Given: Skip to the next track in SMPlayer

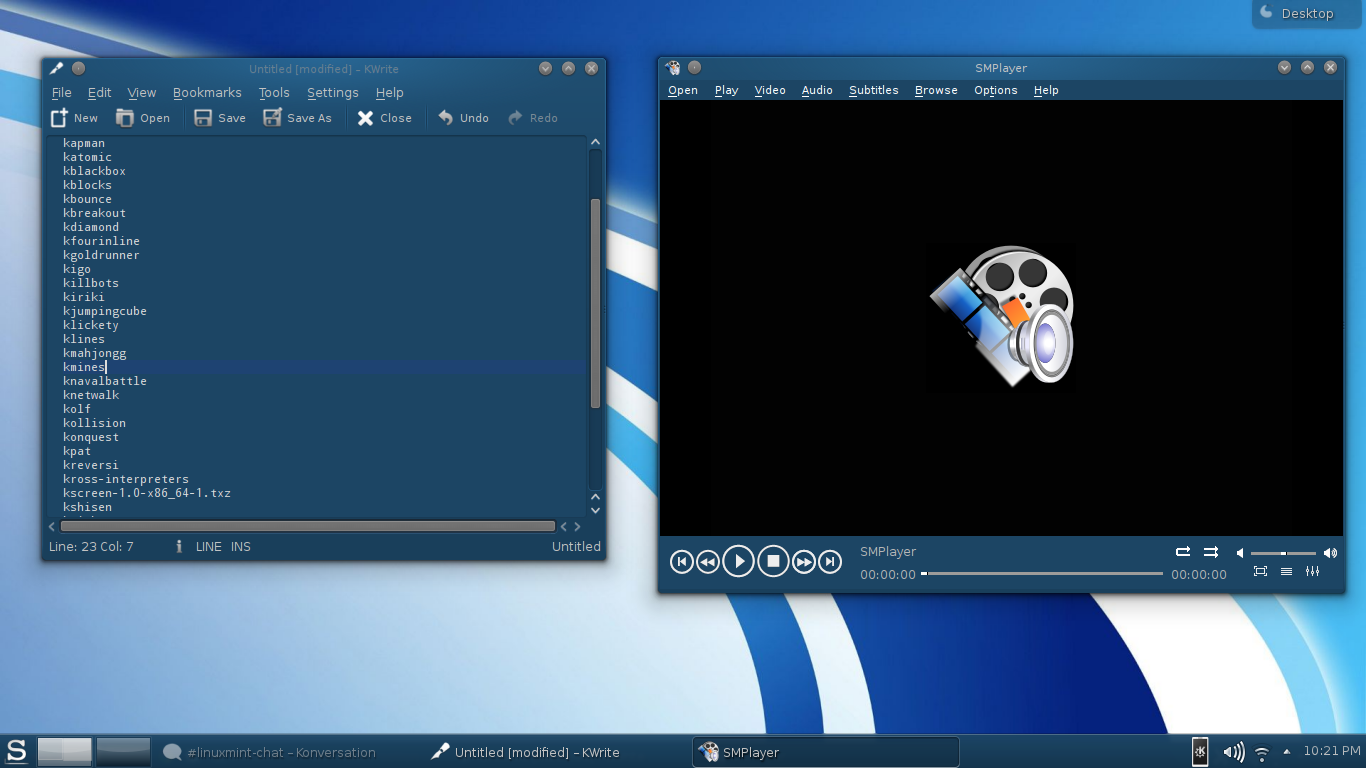Looking at the screenshot, I should point(829,562).
